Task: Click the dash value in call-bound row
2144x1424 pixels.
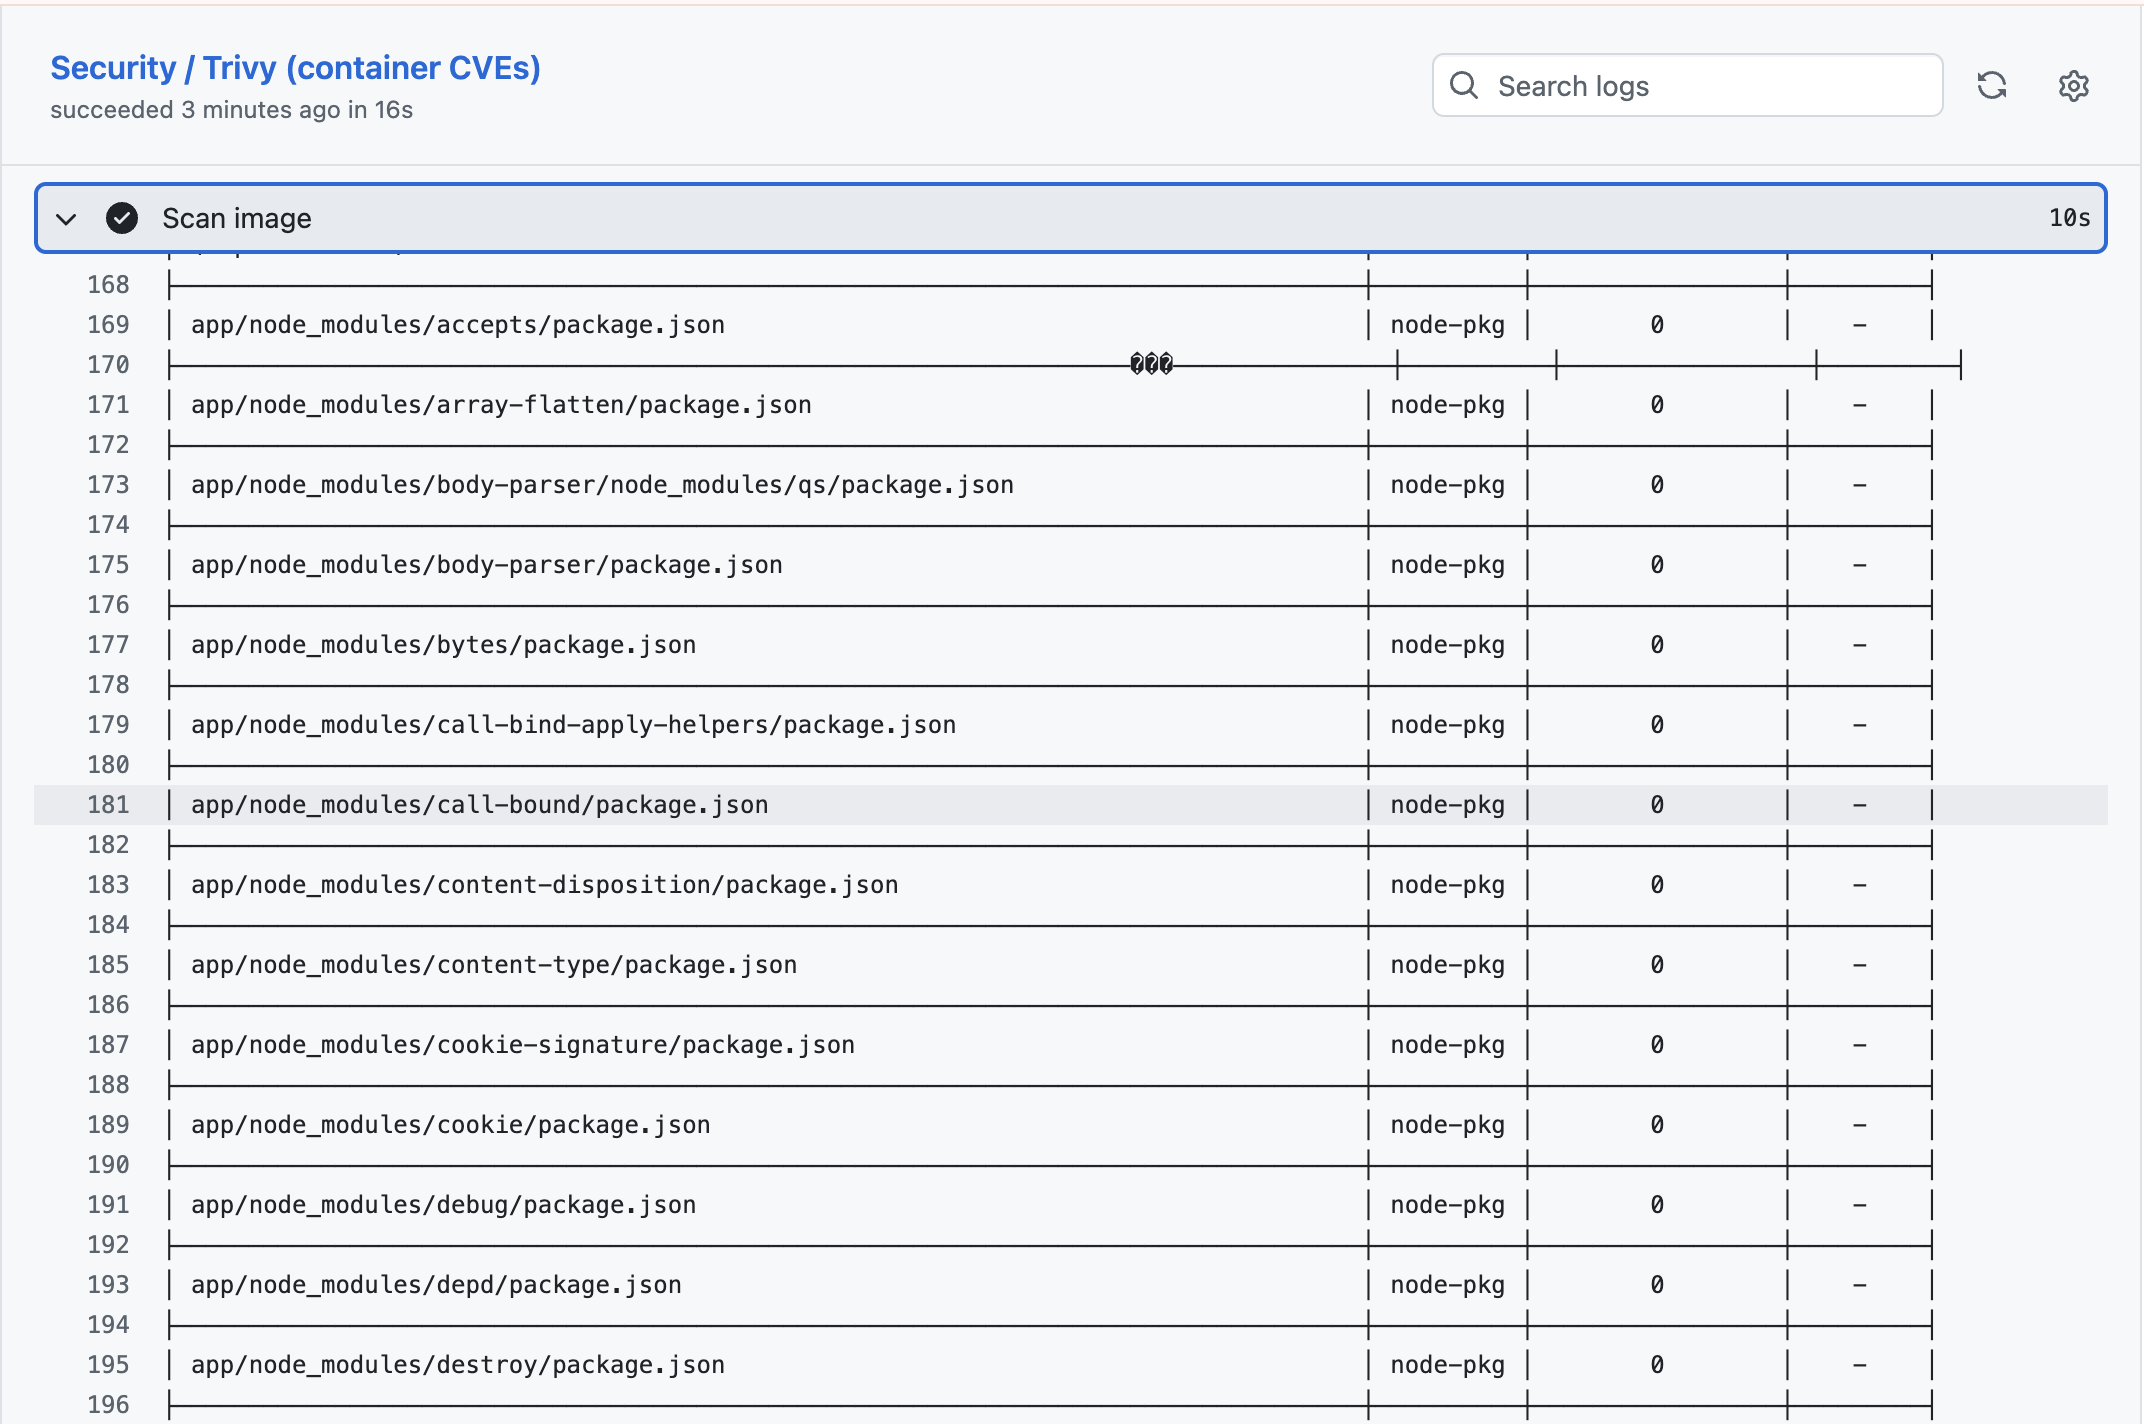Action: click(x=1860, y=805)
